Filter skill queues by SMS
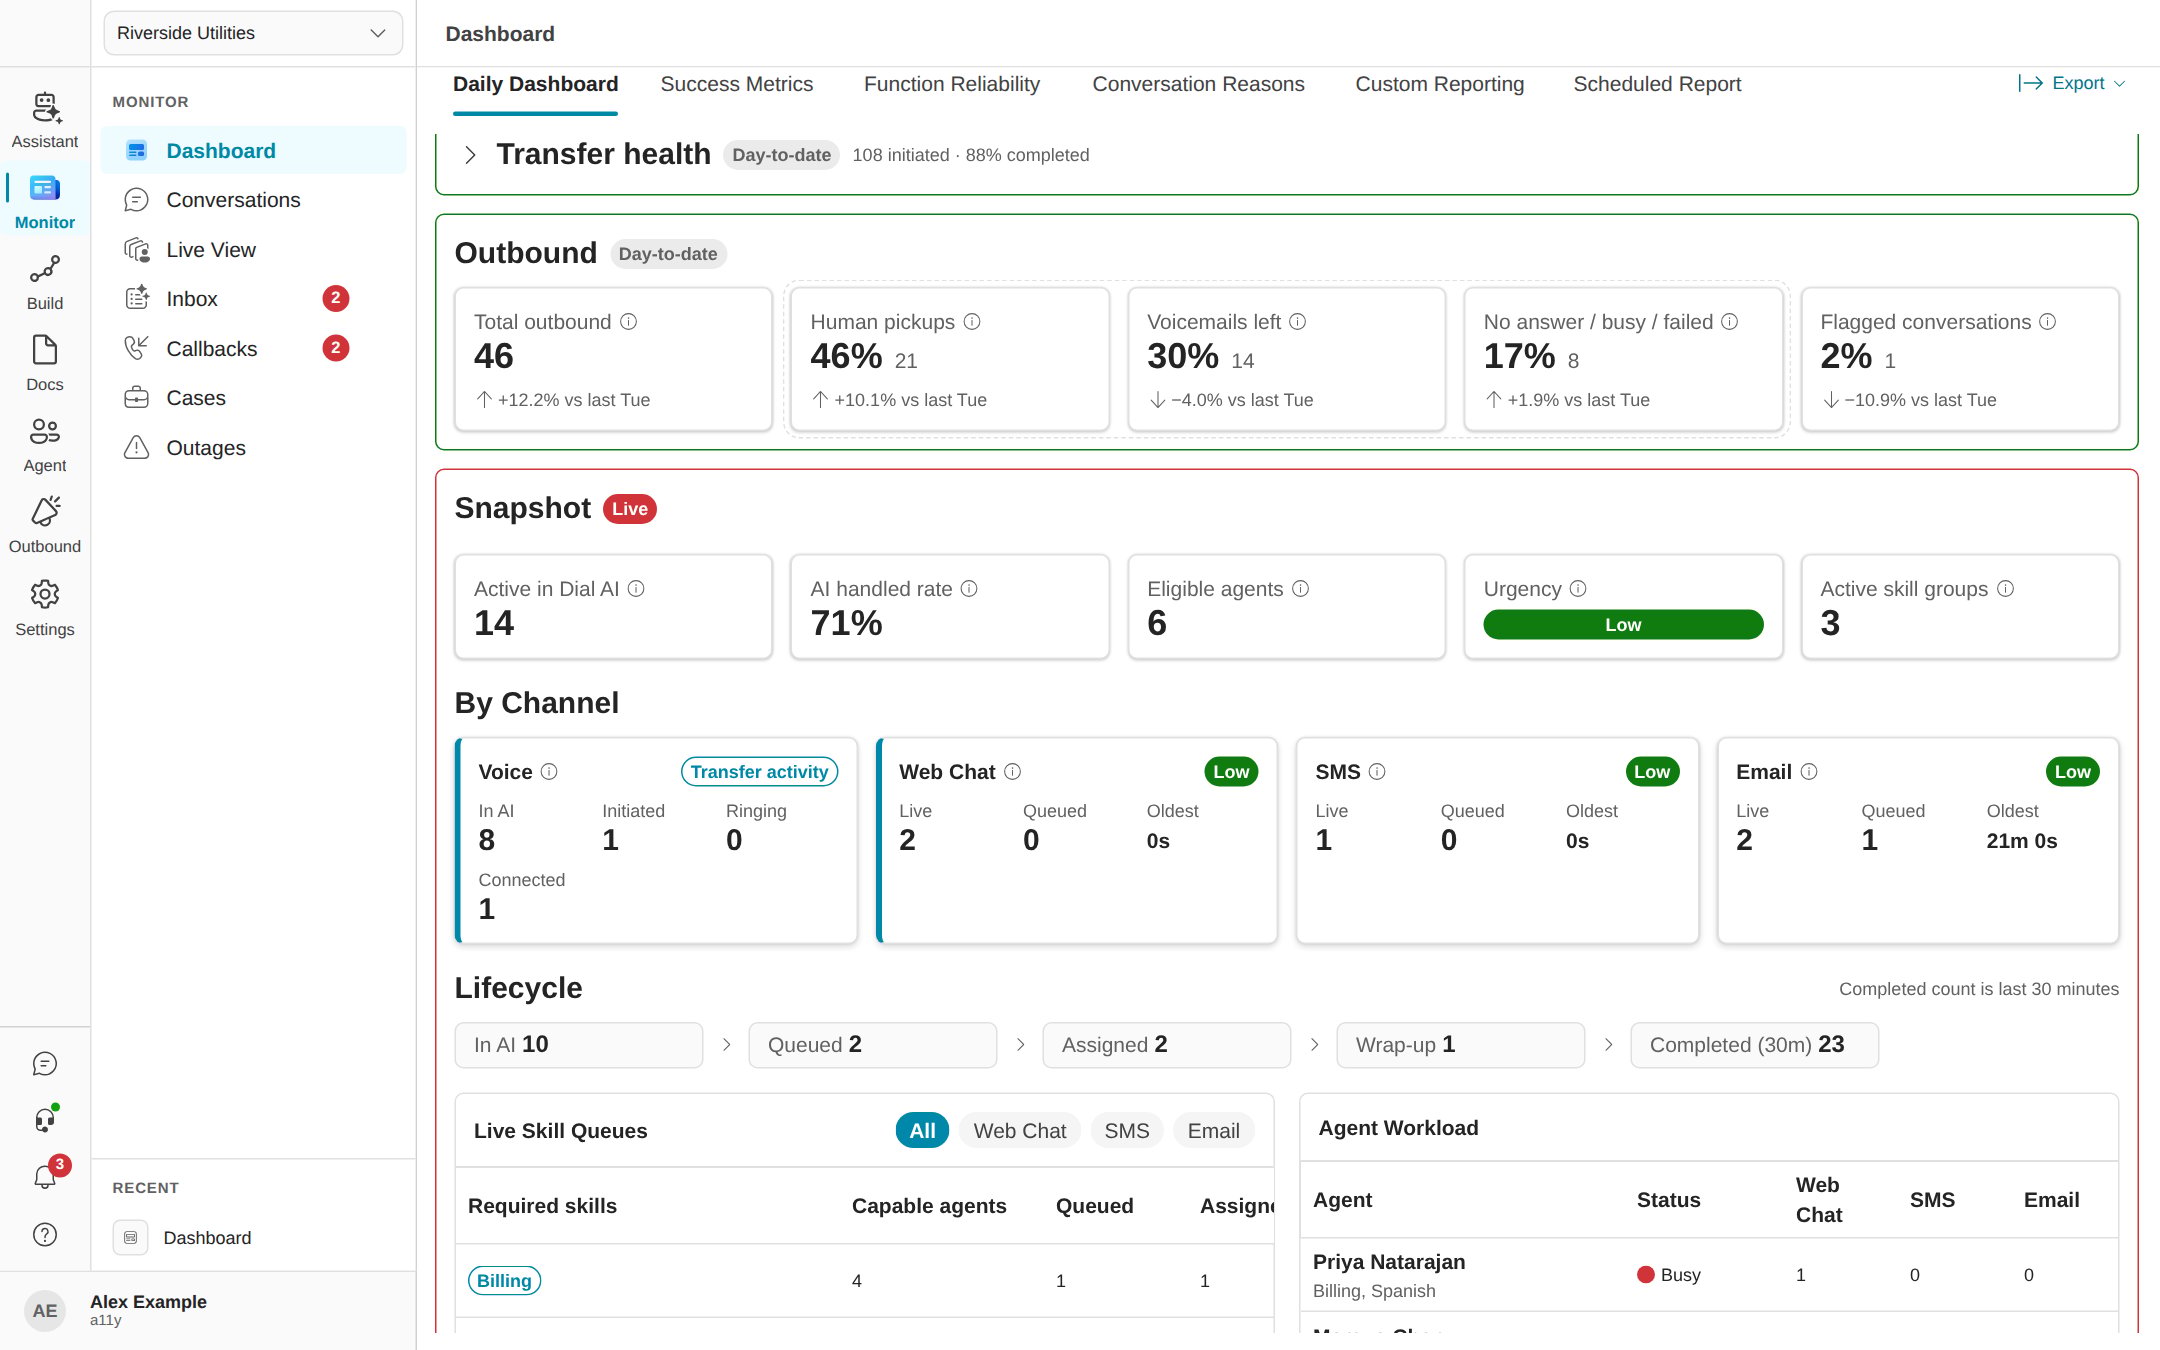 [x=1127, y=1131]
